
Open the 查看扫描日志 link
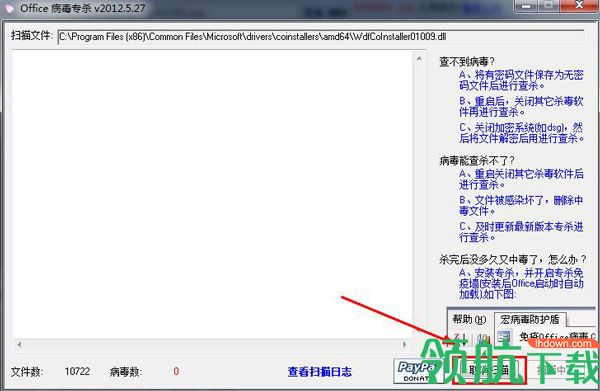tap(320, 371)
